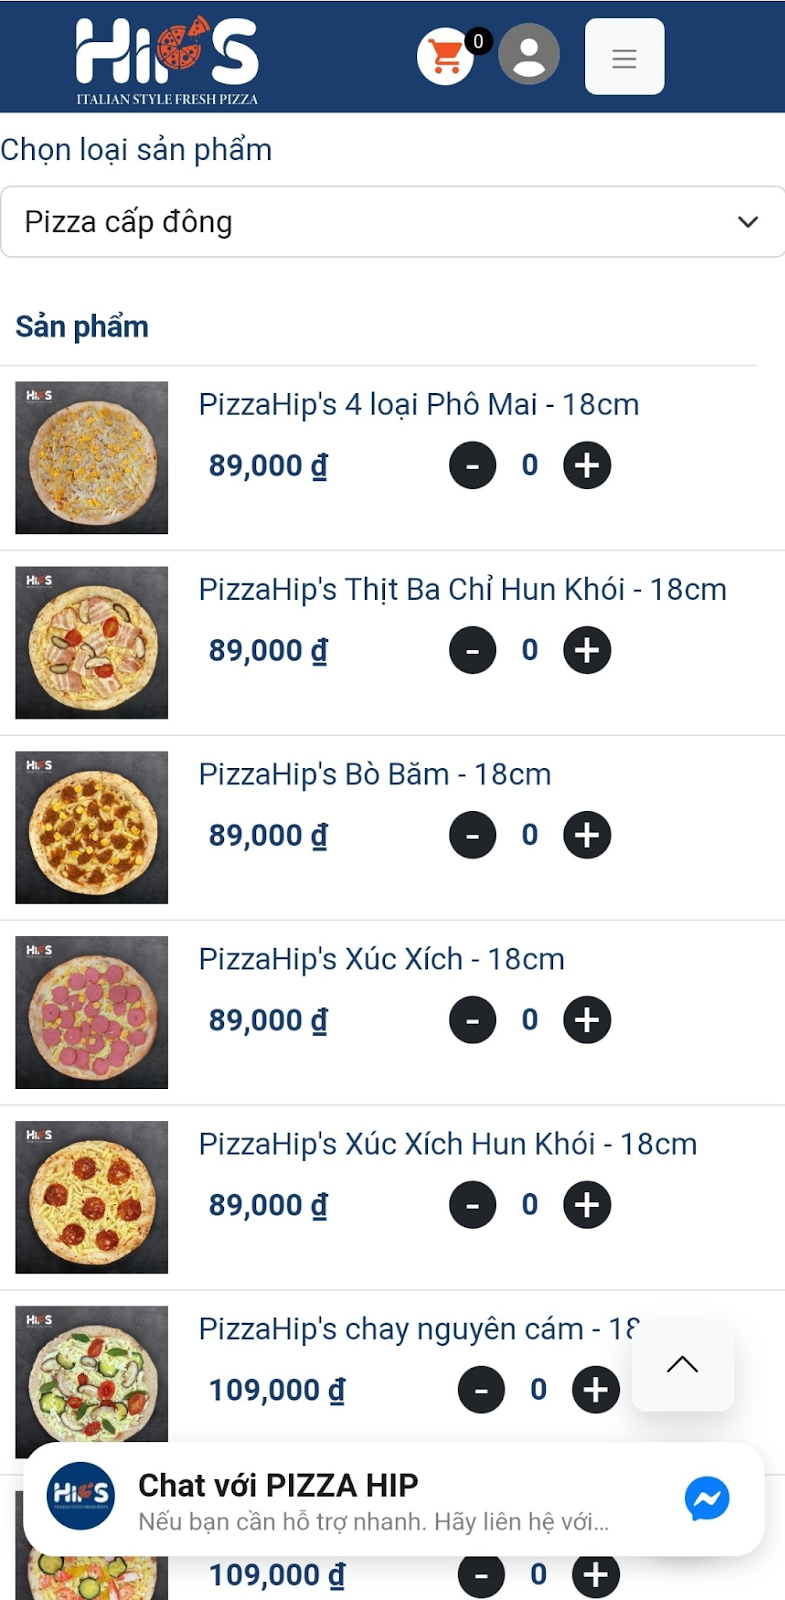Expand the Pizza cấp đông category dropdown
The height and width of the screenshot is (1600, 785).
tap(392, 222)
